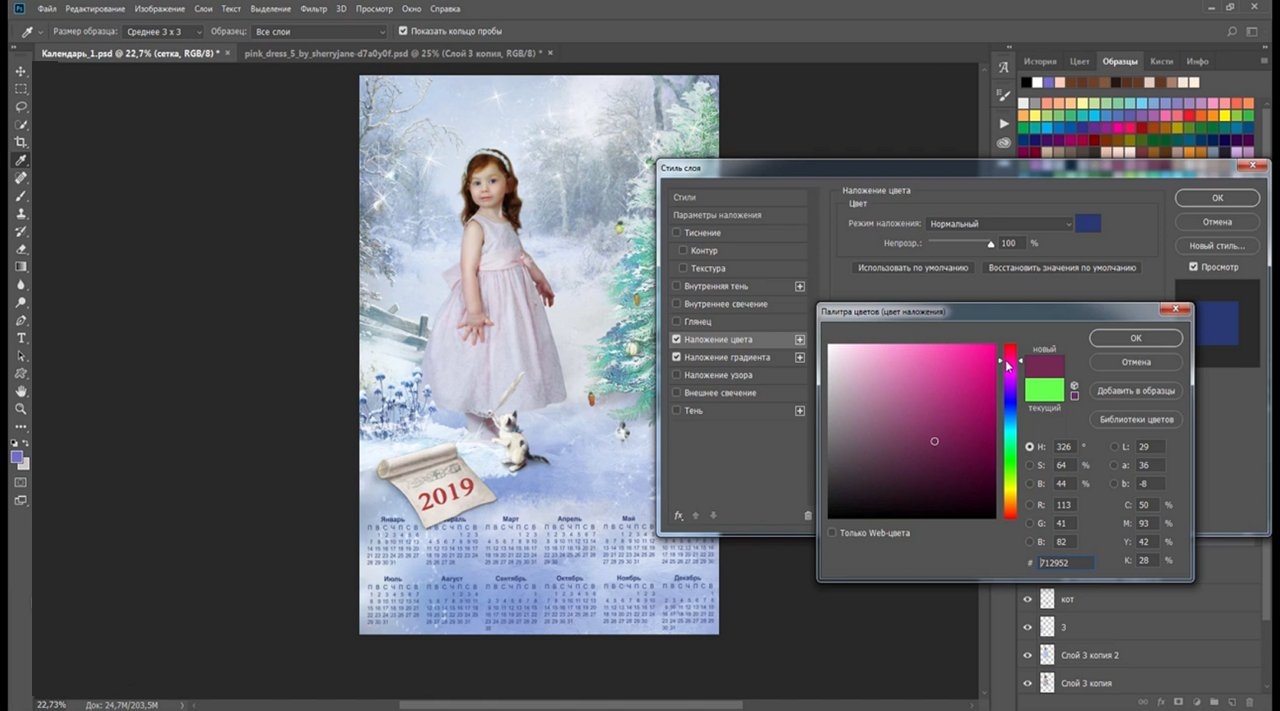Select the Gradient tool
The image size is (1280, 711).
click(x=21, y=267)
